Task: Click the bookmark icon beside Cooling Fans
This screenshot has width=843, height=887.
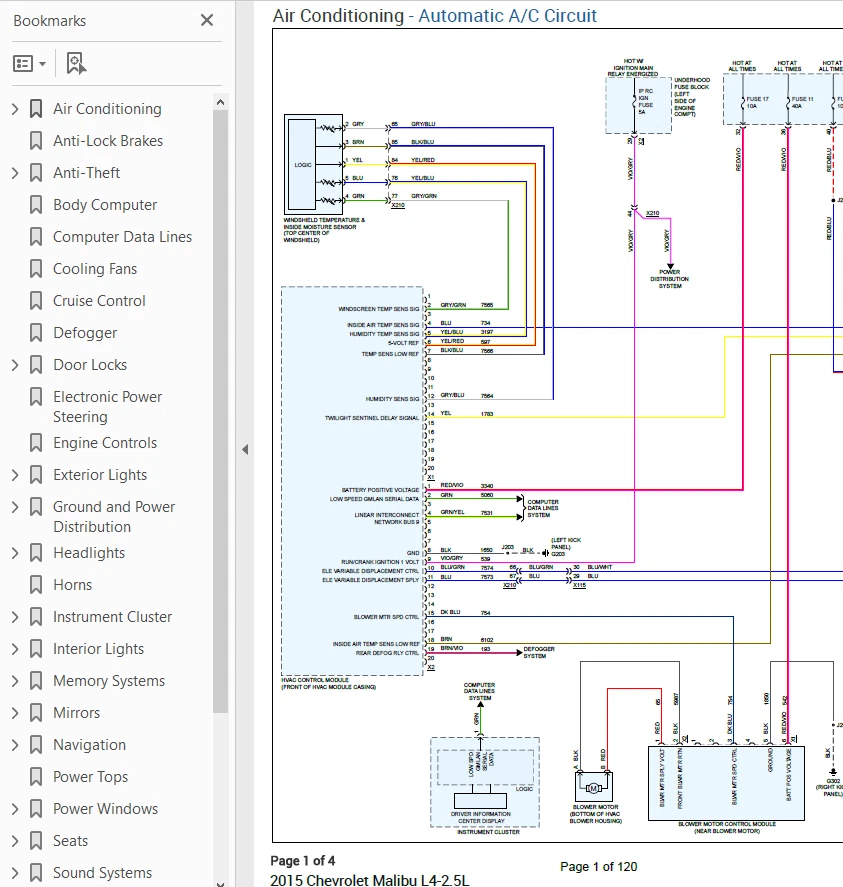Action: pos(34,268)
